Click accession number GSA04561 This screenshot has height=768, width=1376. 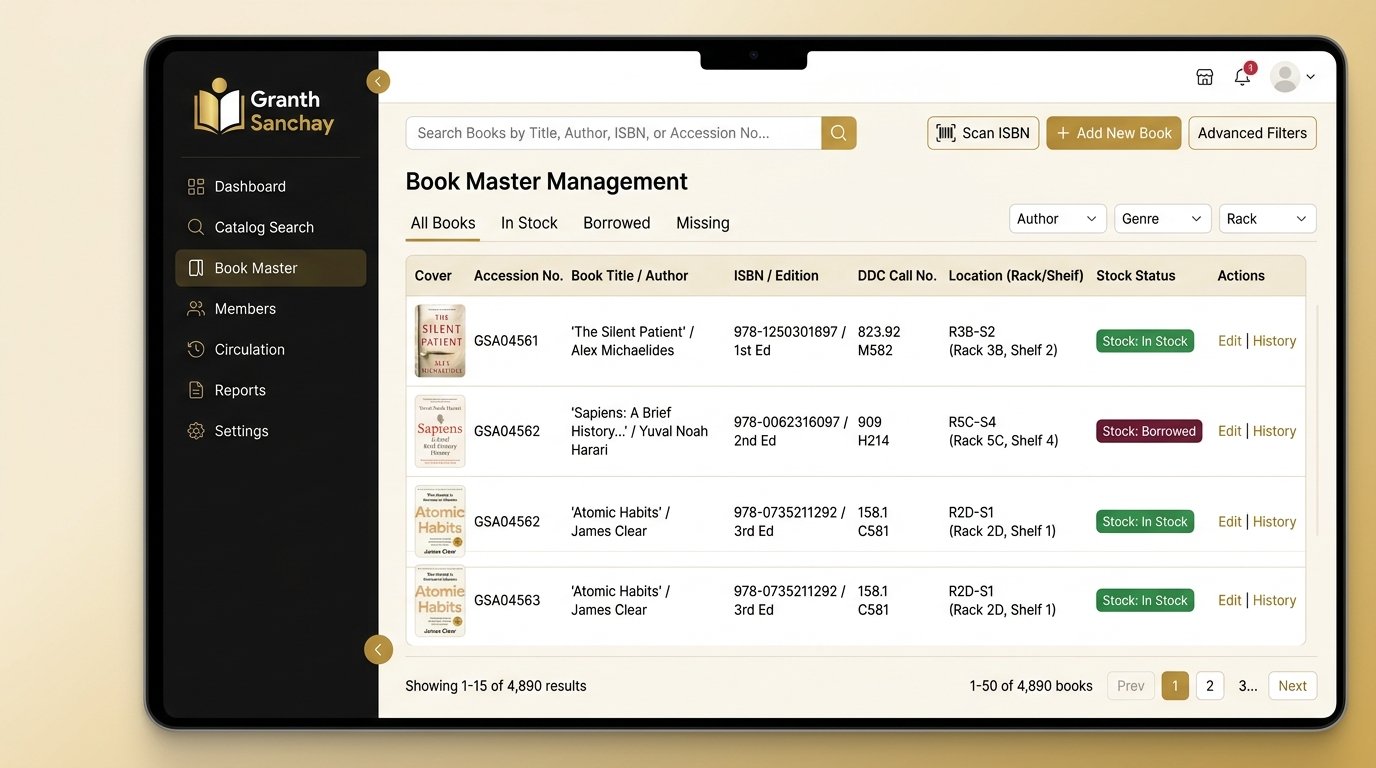coord(506,341)
